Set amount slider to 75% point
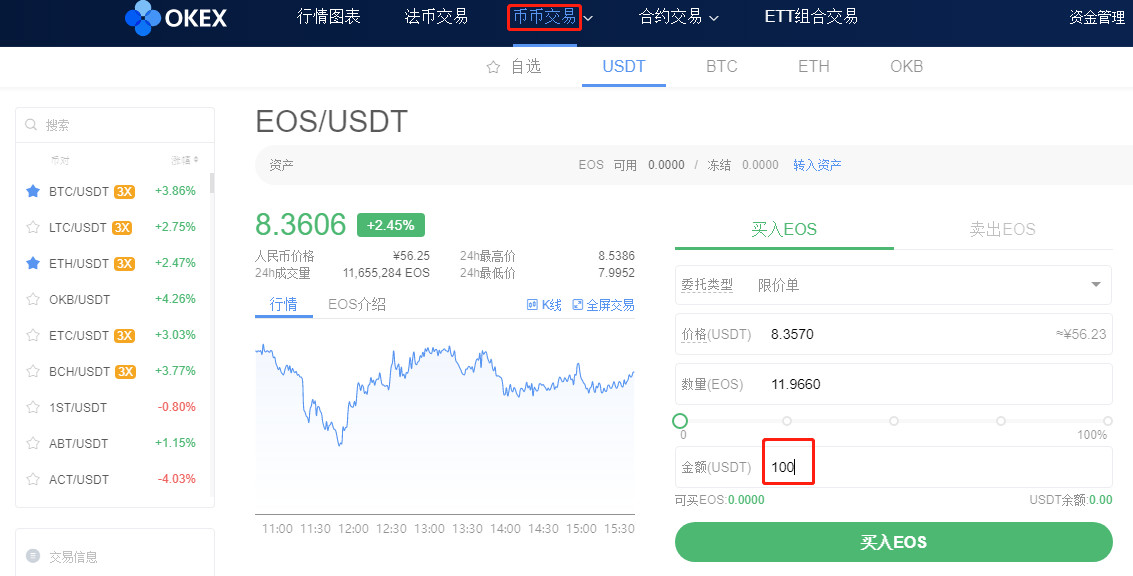This screenshot has width=1133, height=576. pos(1001,421)
